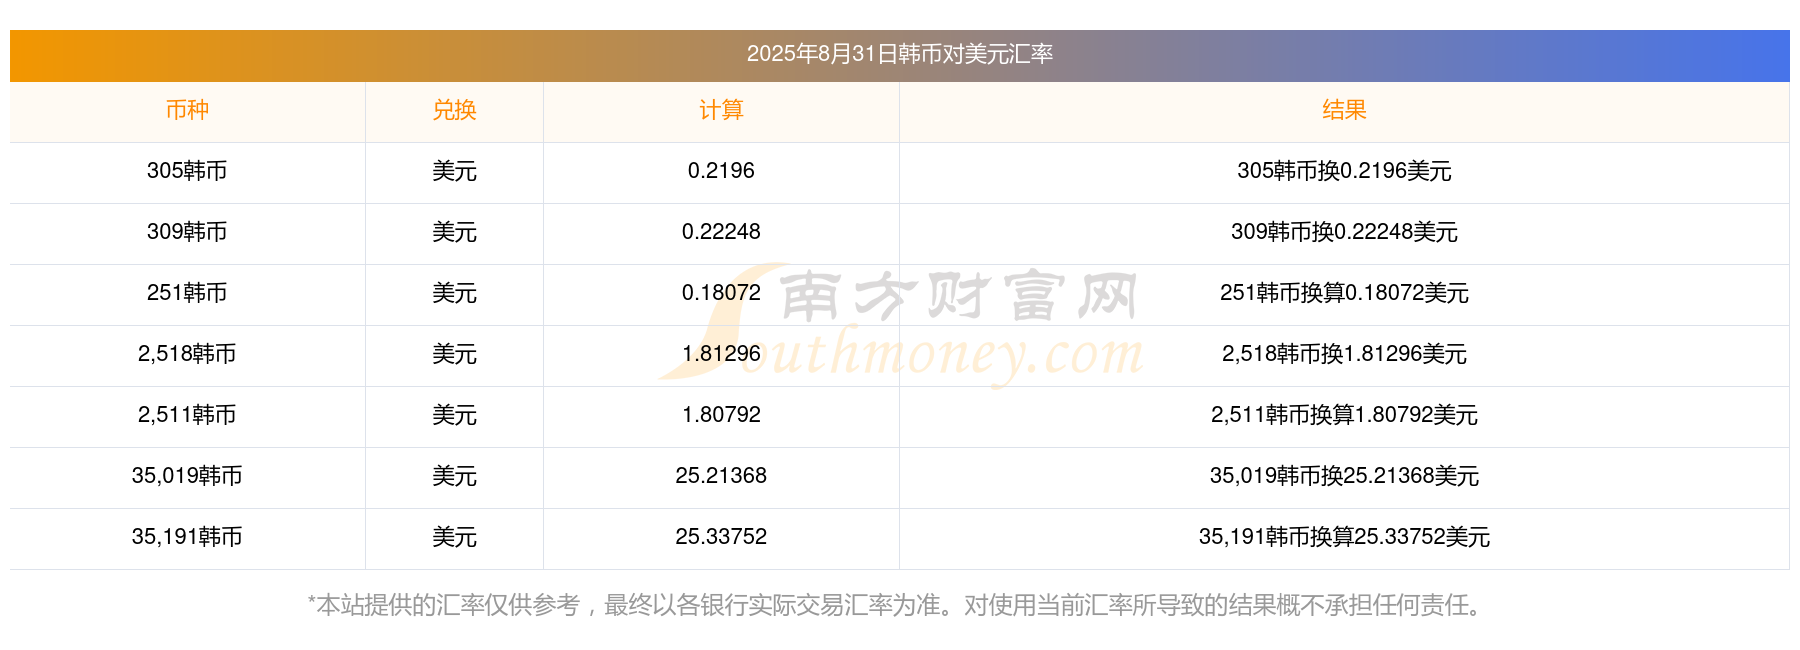Click the value 0.18072
This screenshot has height=650, width=1800.
(x=721, y=293)
